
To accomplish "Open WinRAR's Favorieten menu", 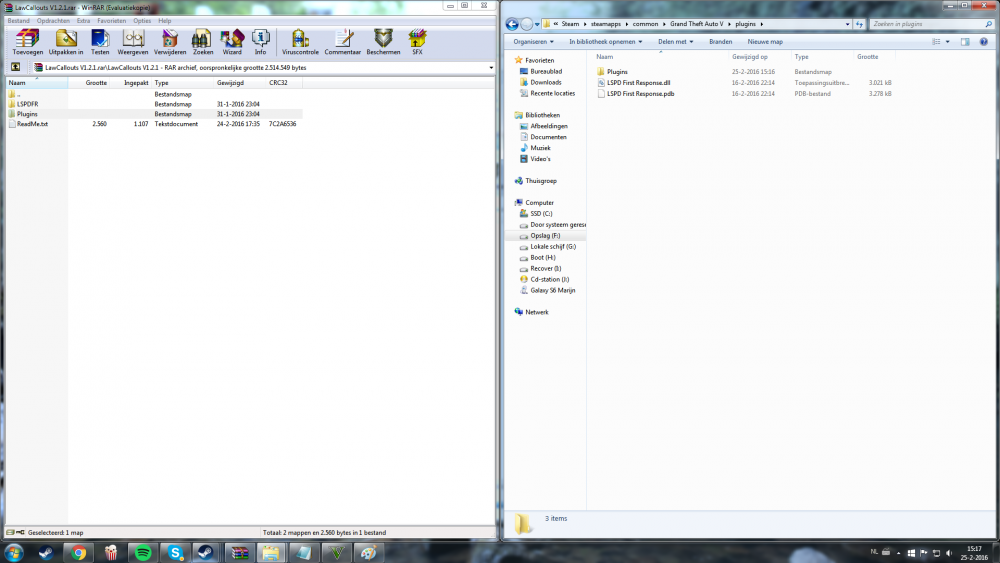I will (112, 20).
